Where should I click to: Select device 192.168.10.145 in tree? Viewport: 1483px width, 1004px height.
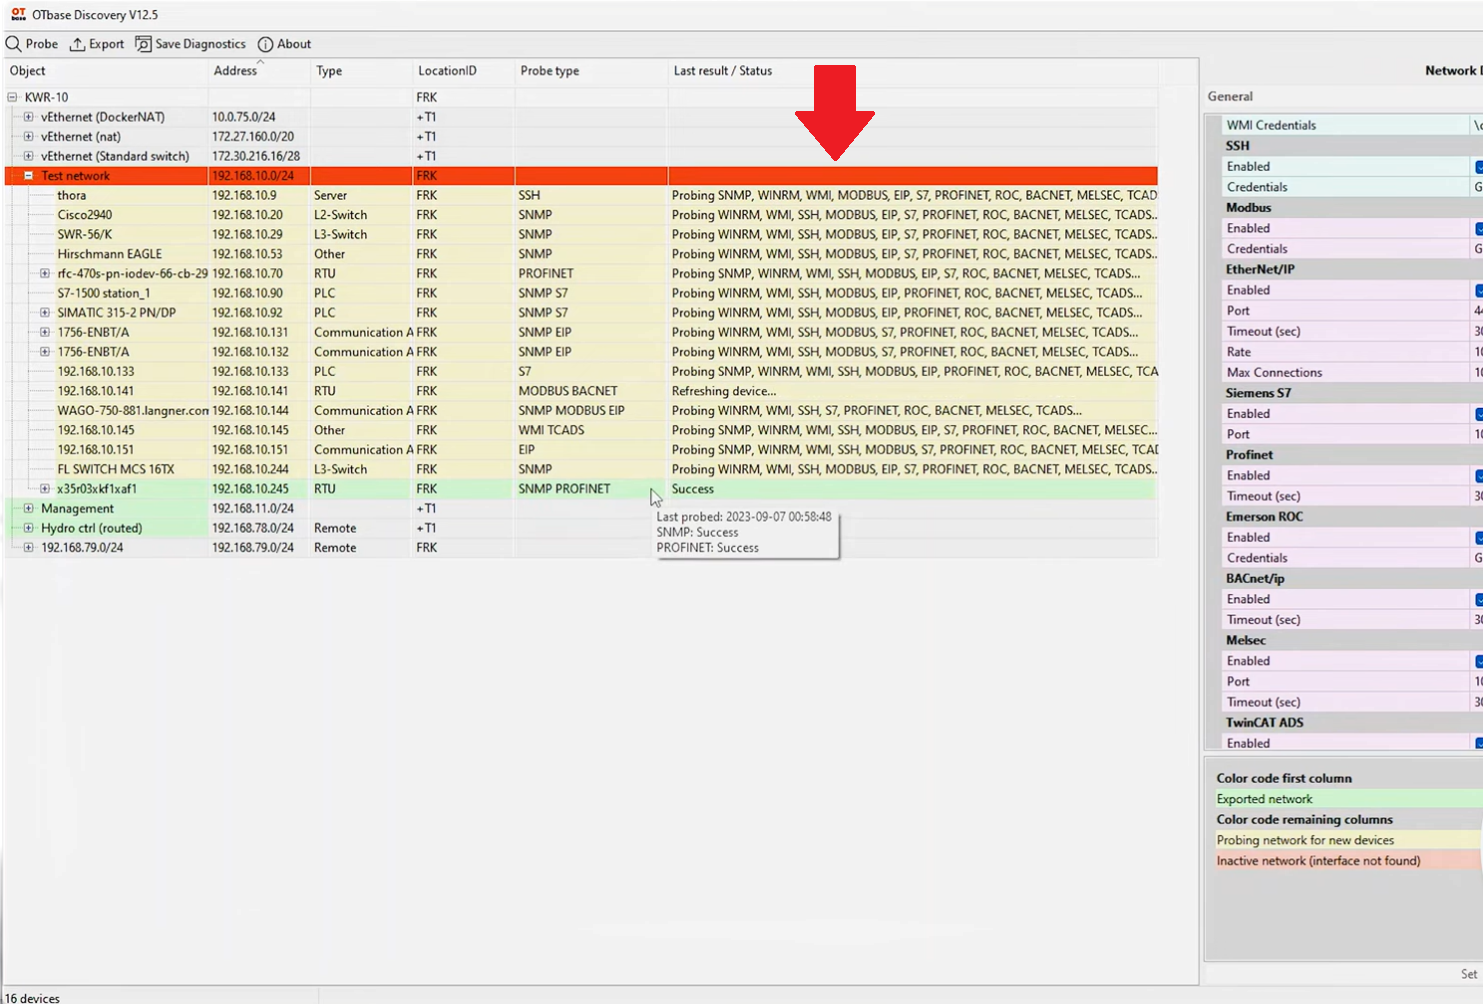click(96, 430)
